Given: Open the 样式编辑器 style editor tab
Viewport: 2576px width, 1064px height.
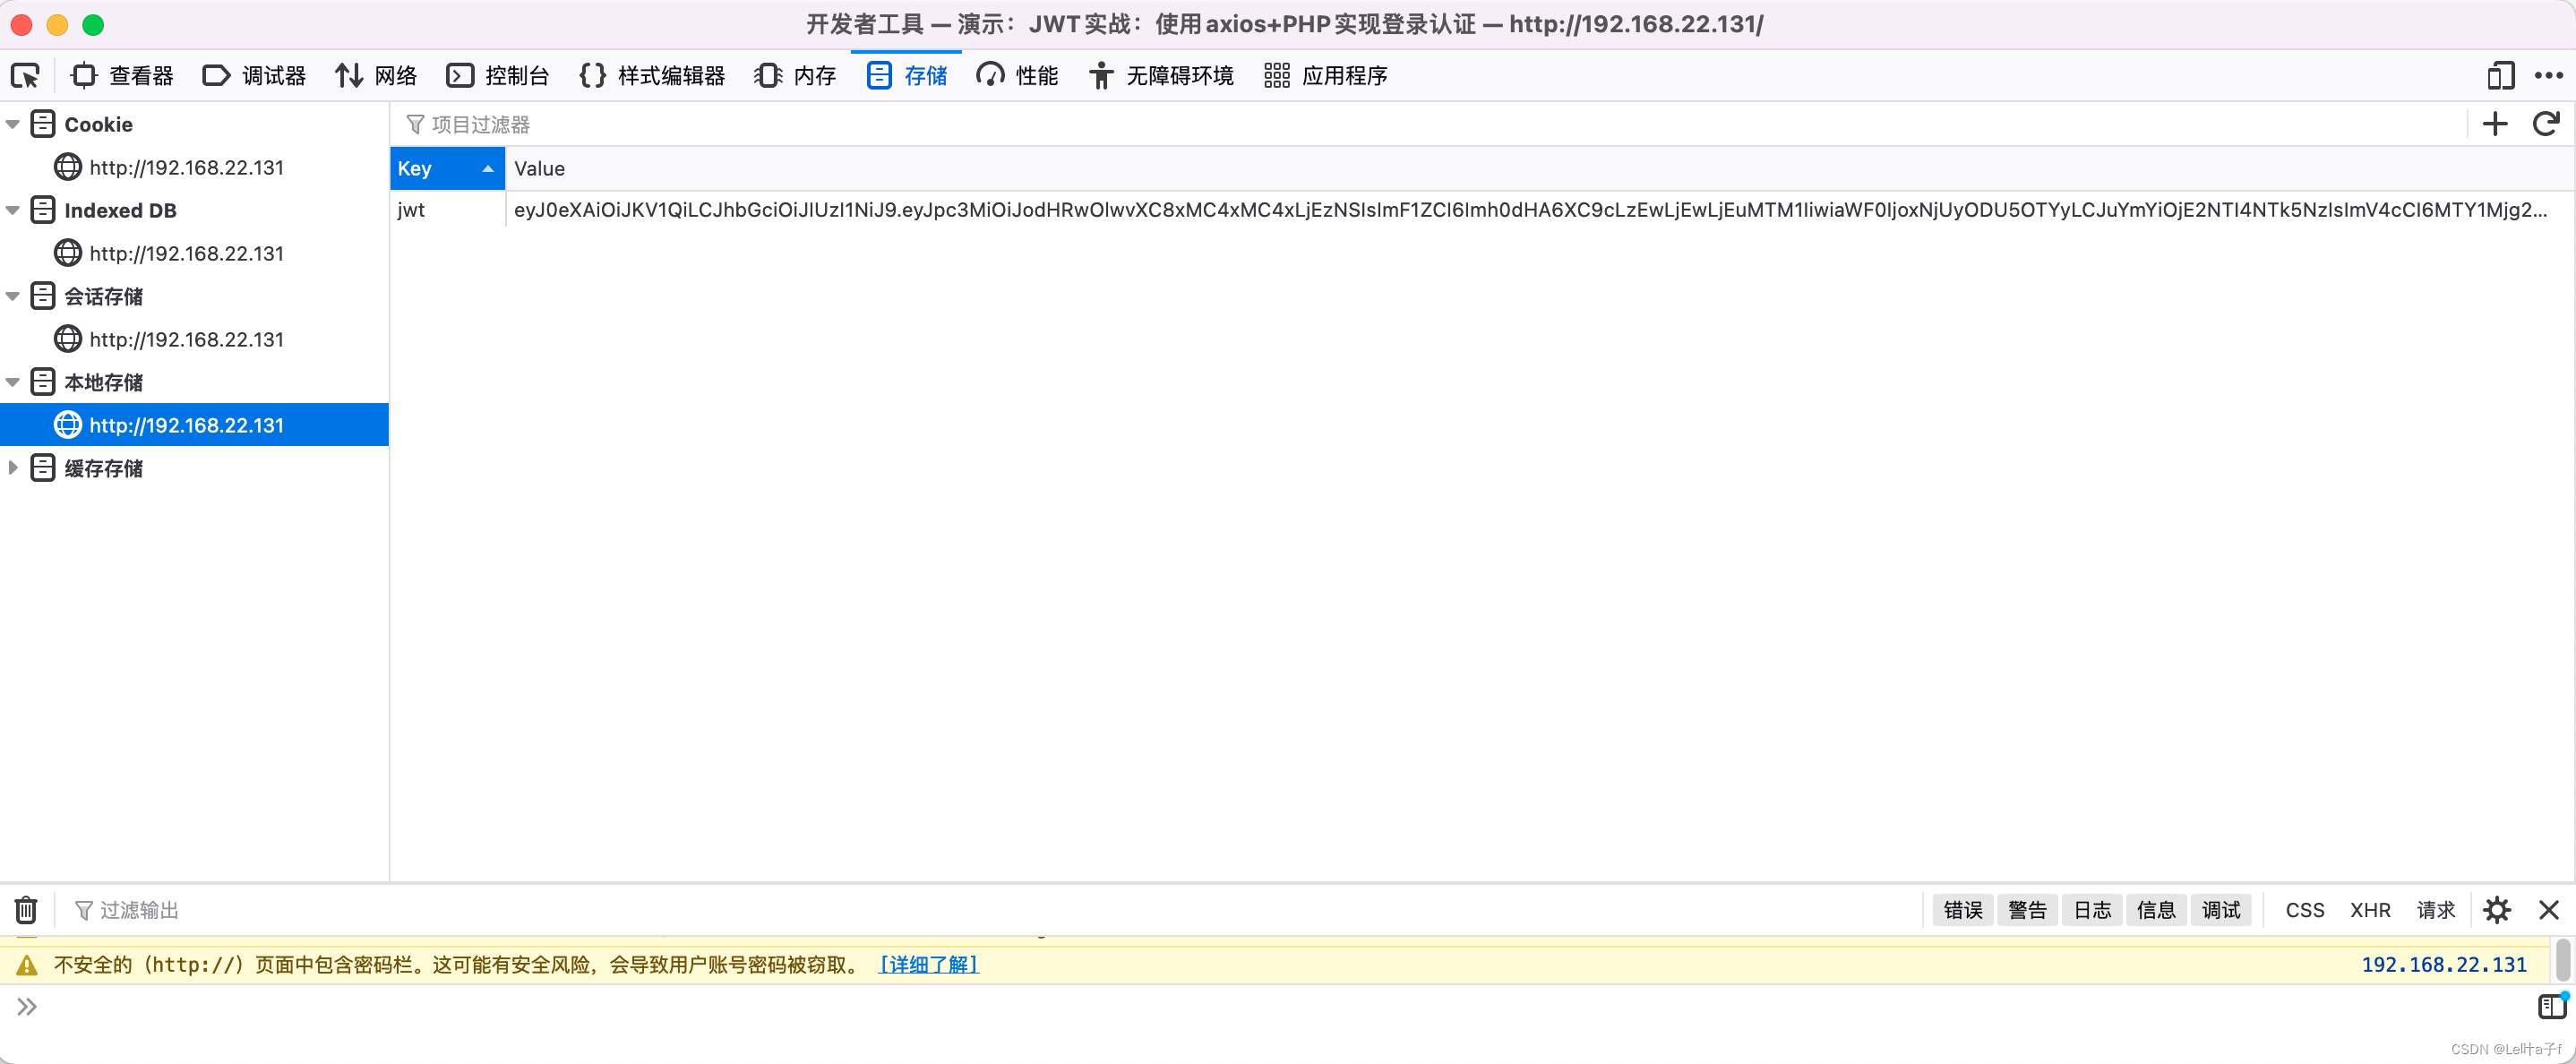Looking at the screenshot, I should (x=652, y=76).
